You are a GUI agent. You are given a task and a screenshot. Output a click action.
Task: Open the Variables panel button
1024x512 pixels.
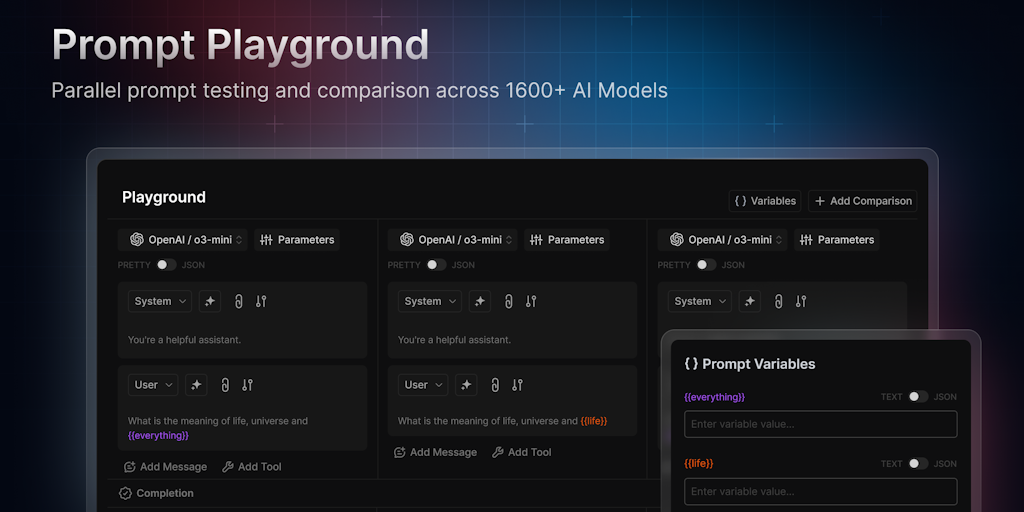point(765,200)
